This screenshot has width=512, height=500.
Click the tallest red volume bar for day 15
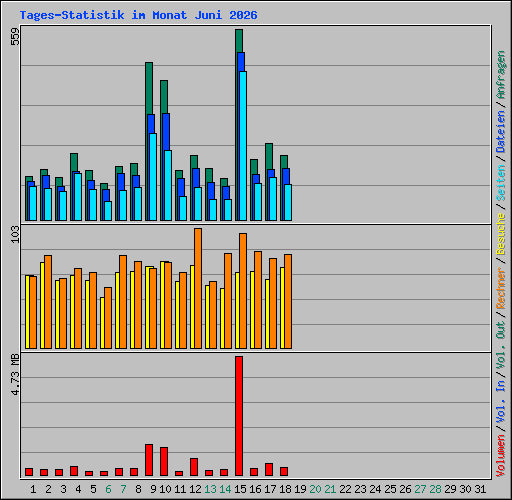coord(239,416)
